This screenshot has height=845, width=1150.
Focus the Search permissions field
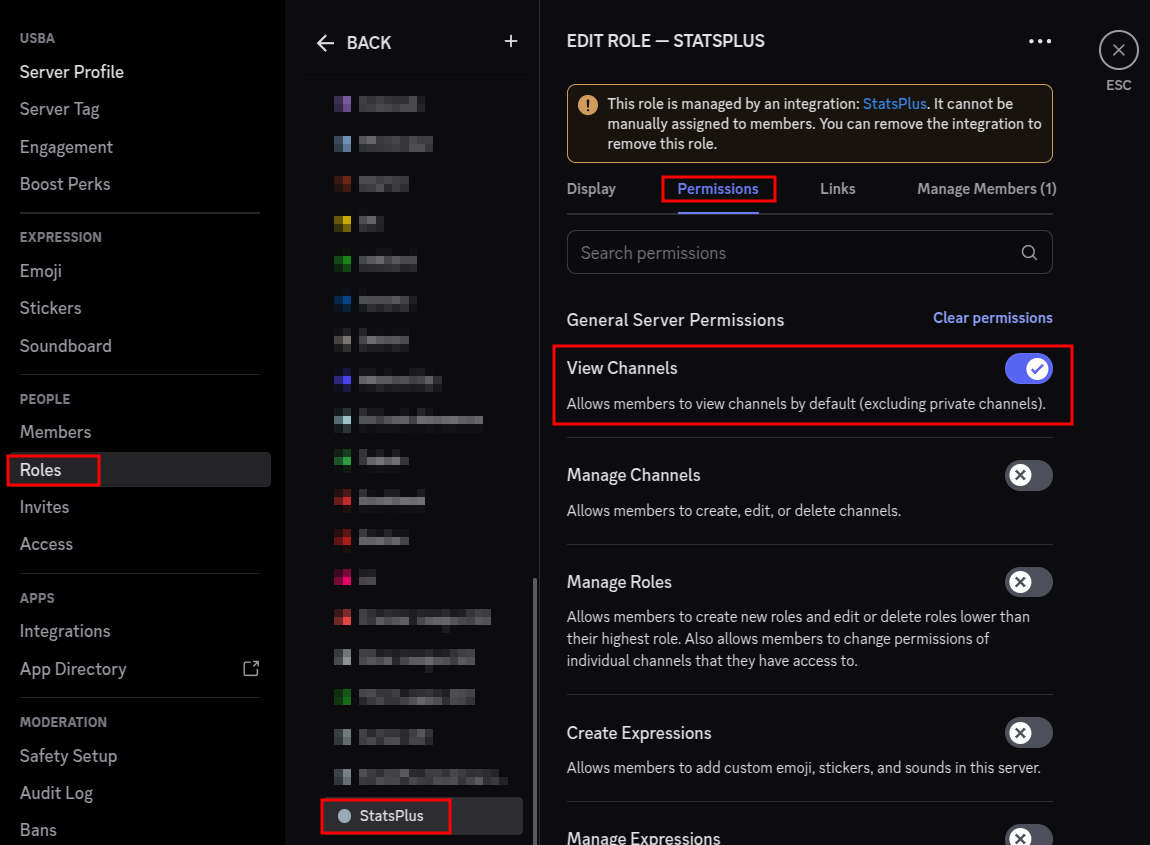[x=790, y=253]
